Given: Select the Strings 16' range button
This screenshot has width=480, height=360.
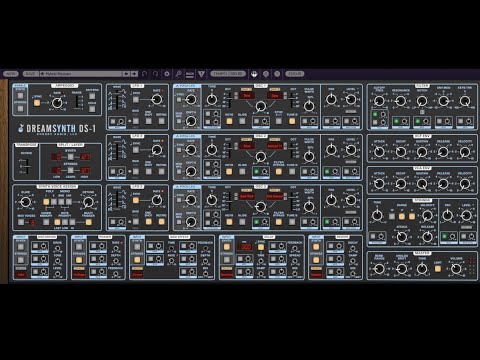Looking at the screenshot, I should click(x=392, y=216).
